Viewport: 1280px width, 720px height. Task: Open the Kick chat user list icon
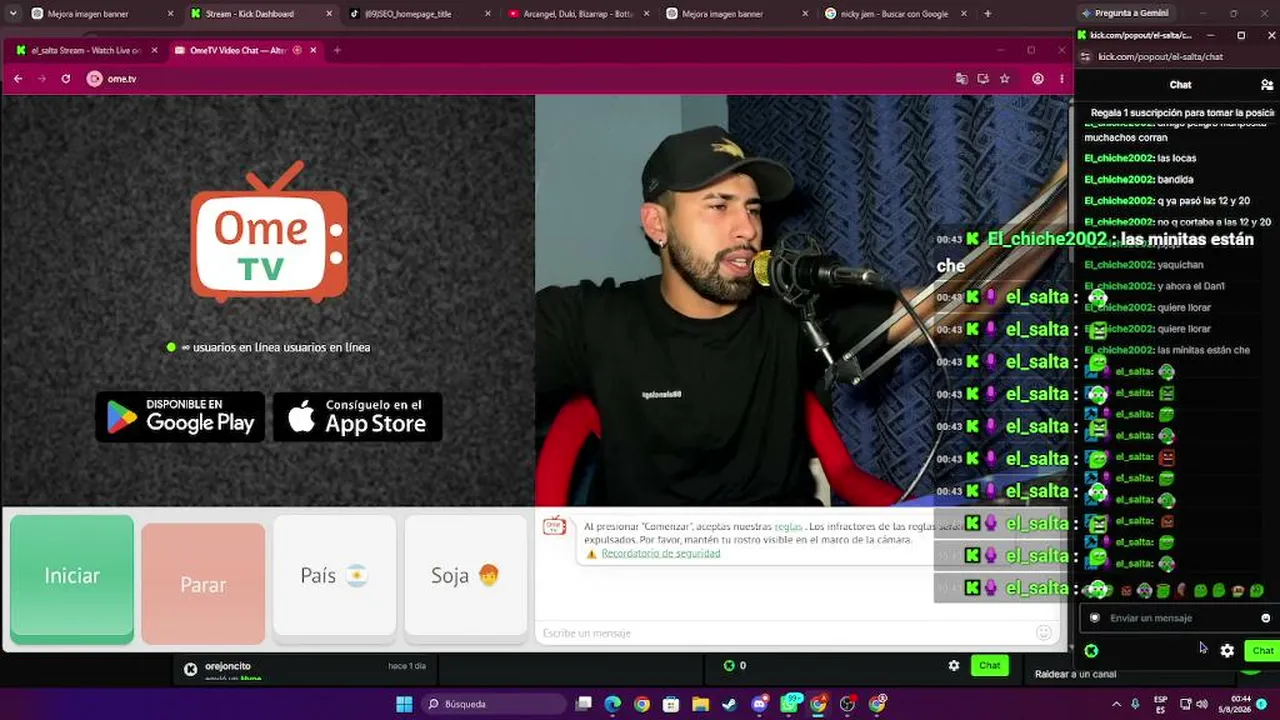tap(1267, 85)
